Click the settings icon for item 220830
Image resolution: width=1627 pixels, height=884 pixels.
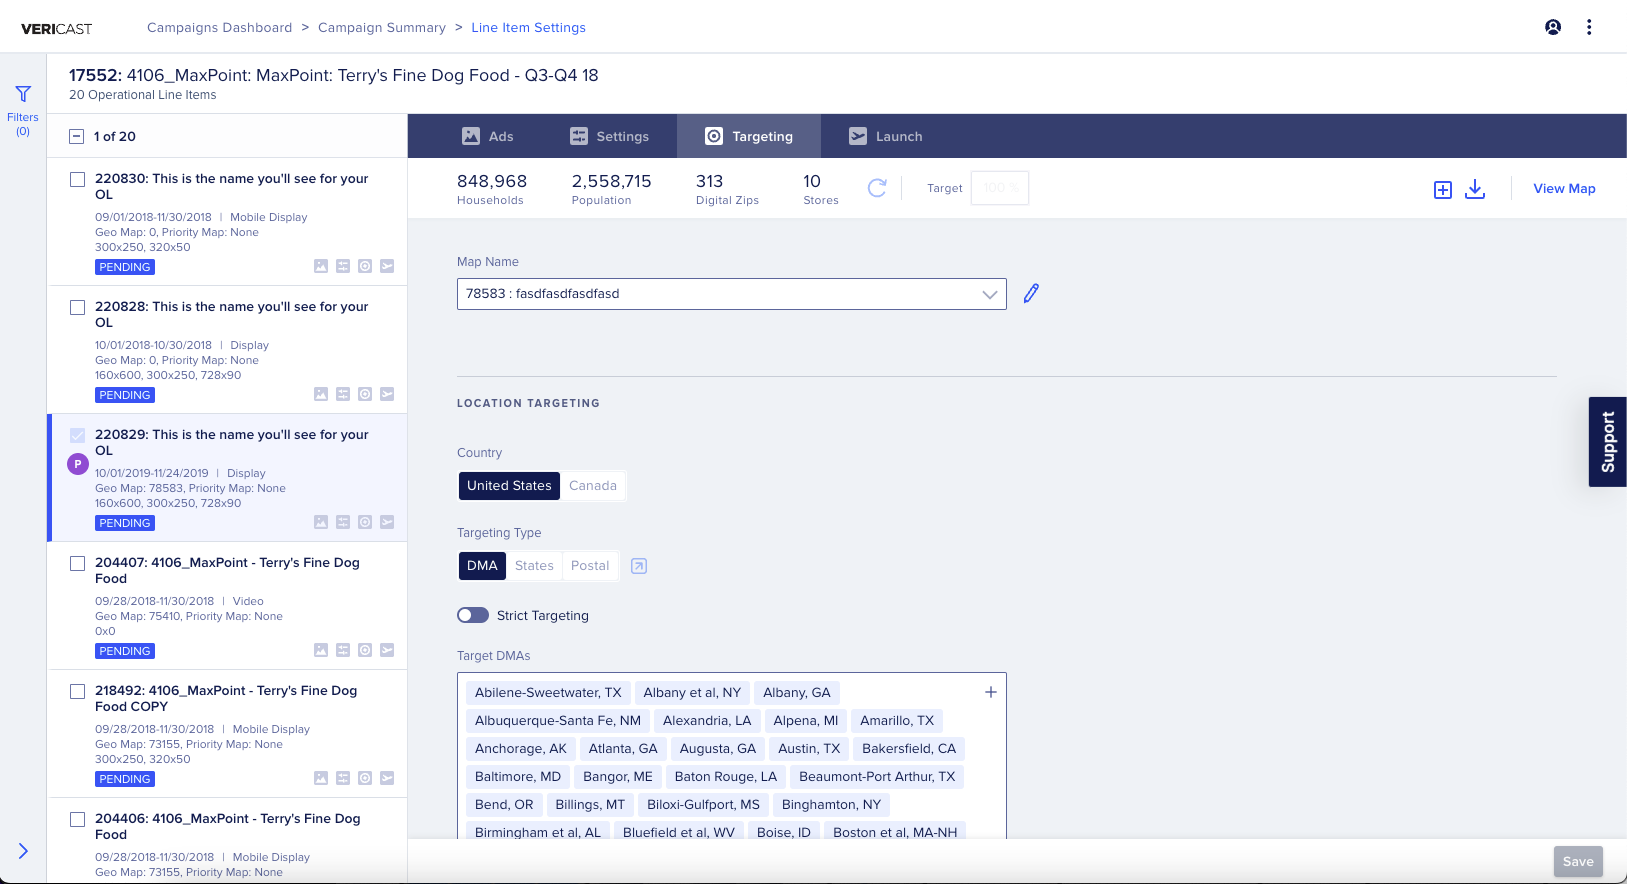[343, 266]
